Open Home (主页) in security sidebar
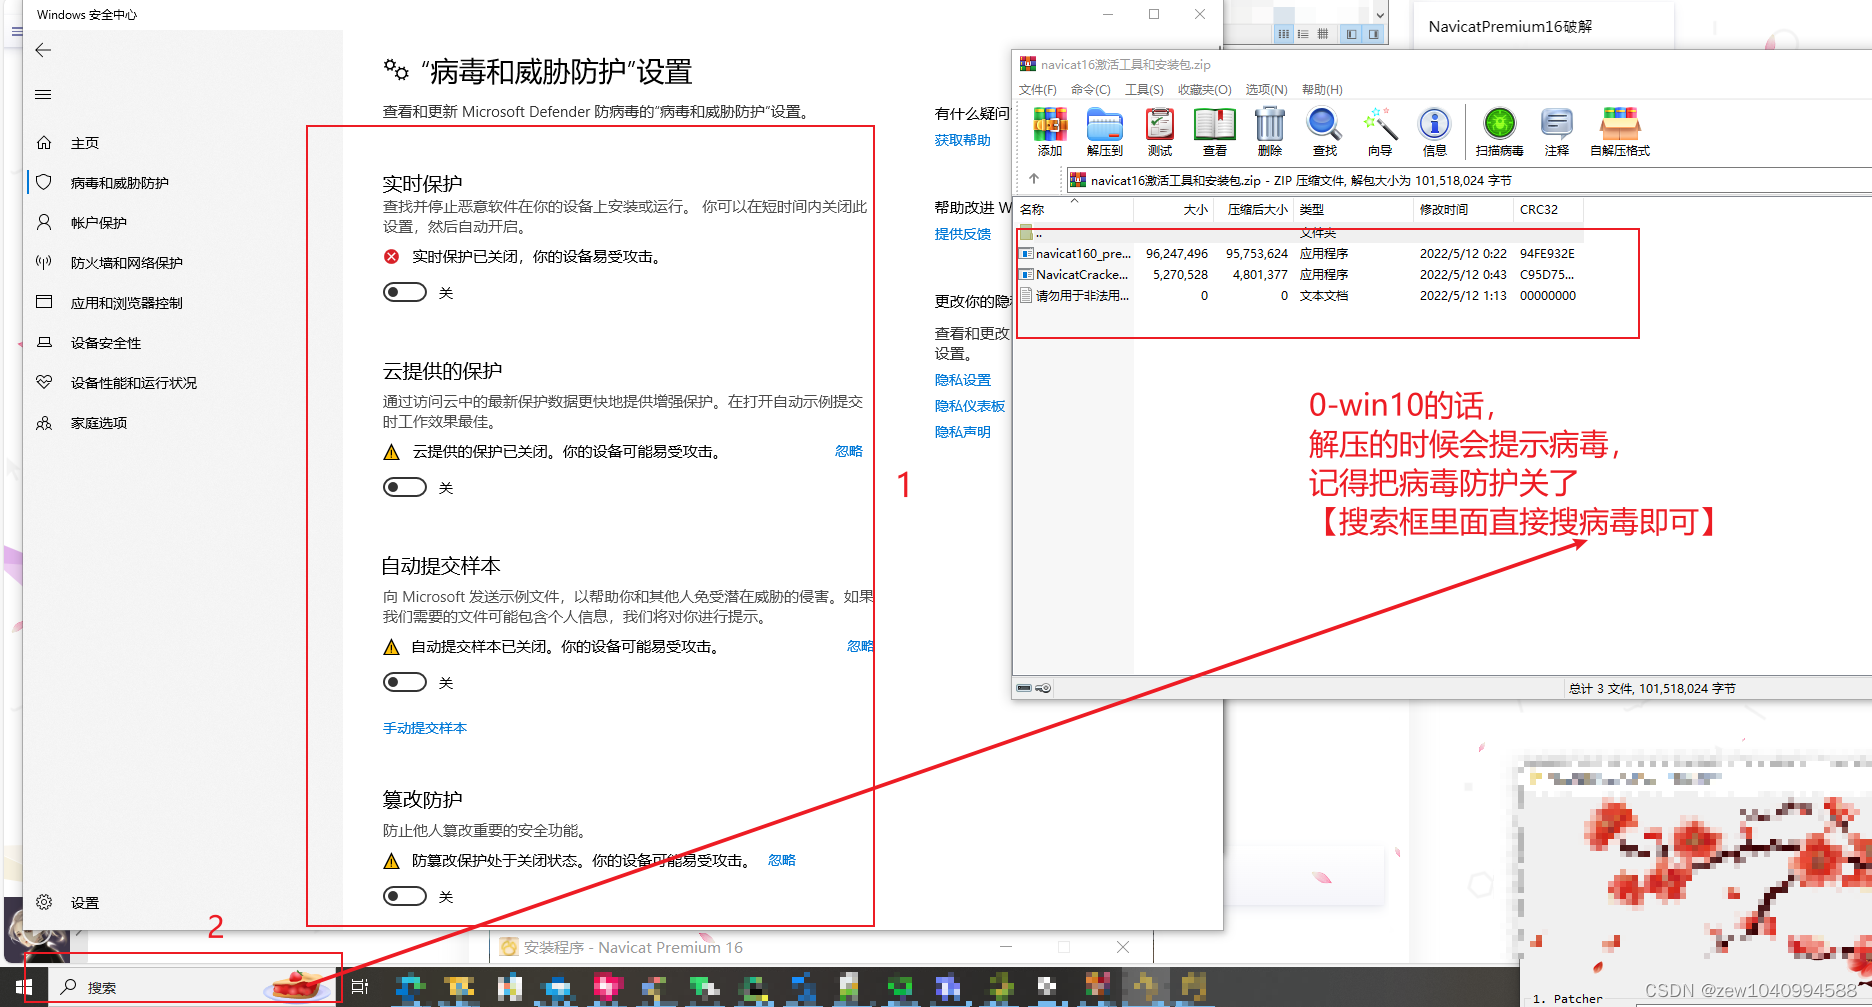Viewport: 1872px width, 1007px height. point(85,143)
